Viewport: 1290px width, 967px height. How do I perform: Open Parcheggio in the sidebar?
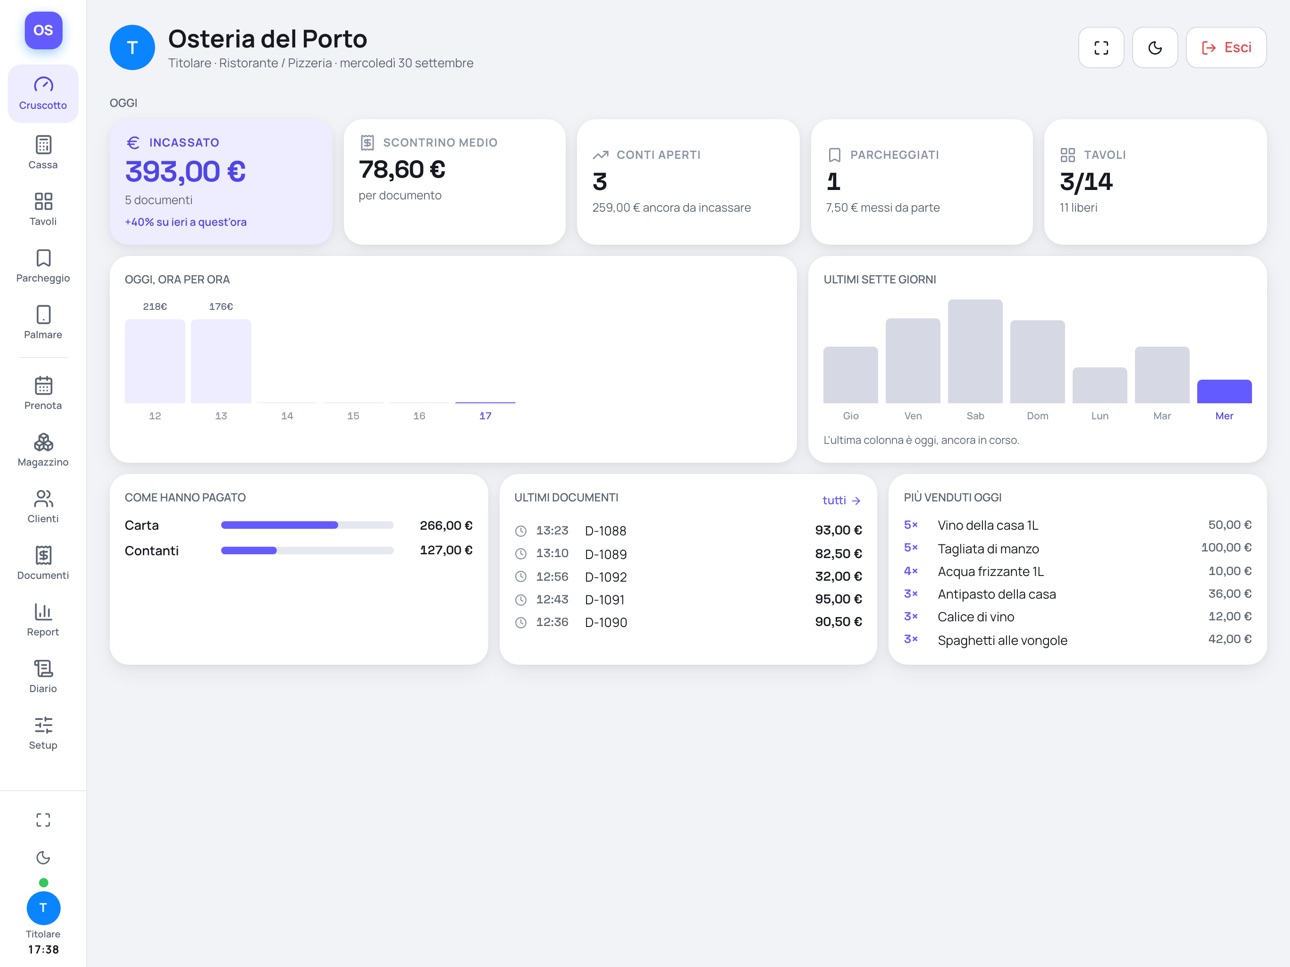point(43,266)
